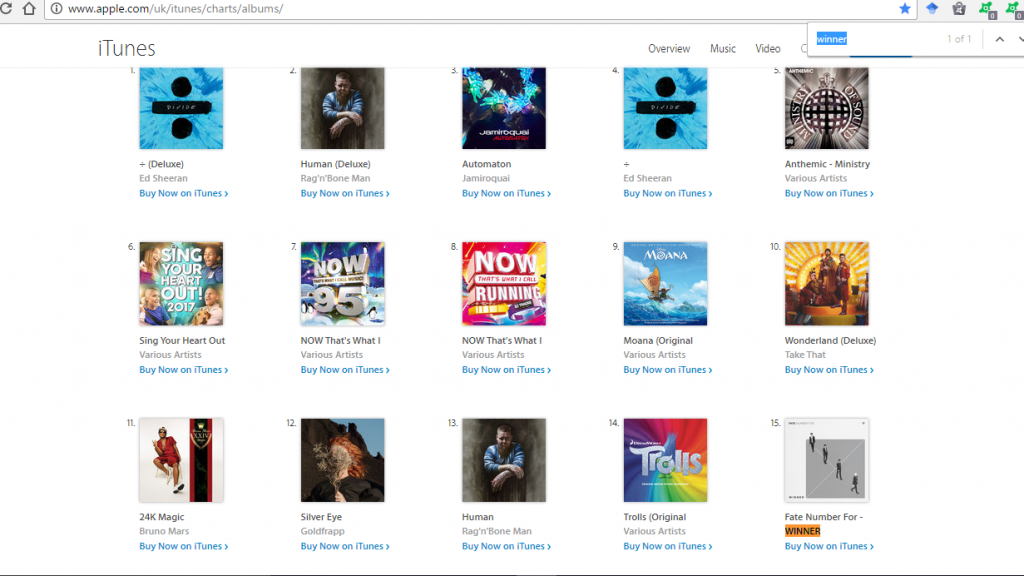Open the Silver Eye album cover
The height and width of the screenshot is (576, 1024).
pos(342,460)
